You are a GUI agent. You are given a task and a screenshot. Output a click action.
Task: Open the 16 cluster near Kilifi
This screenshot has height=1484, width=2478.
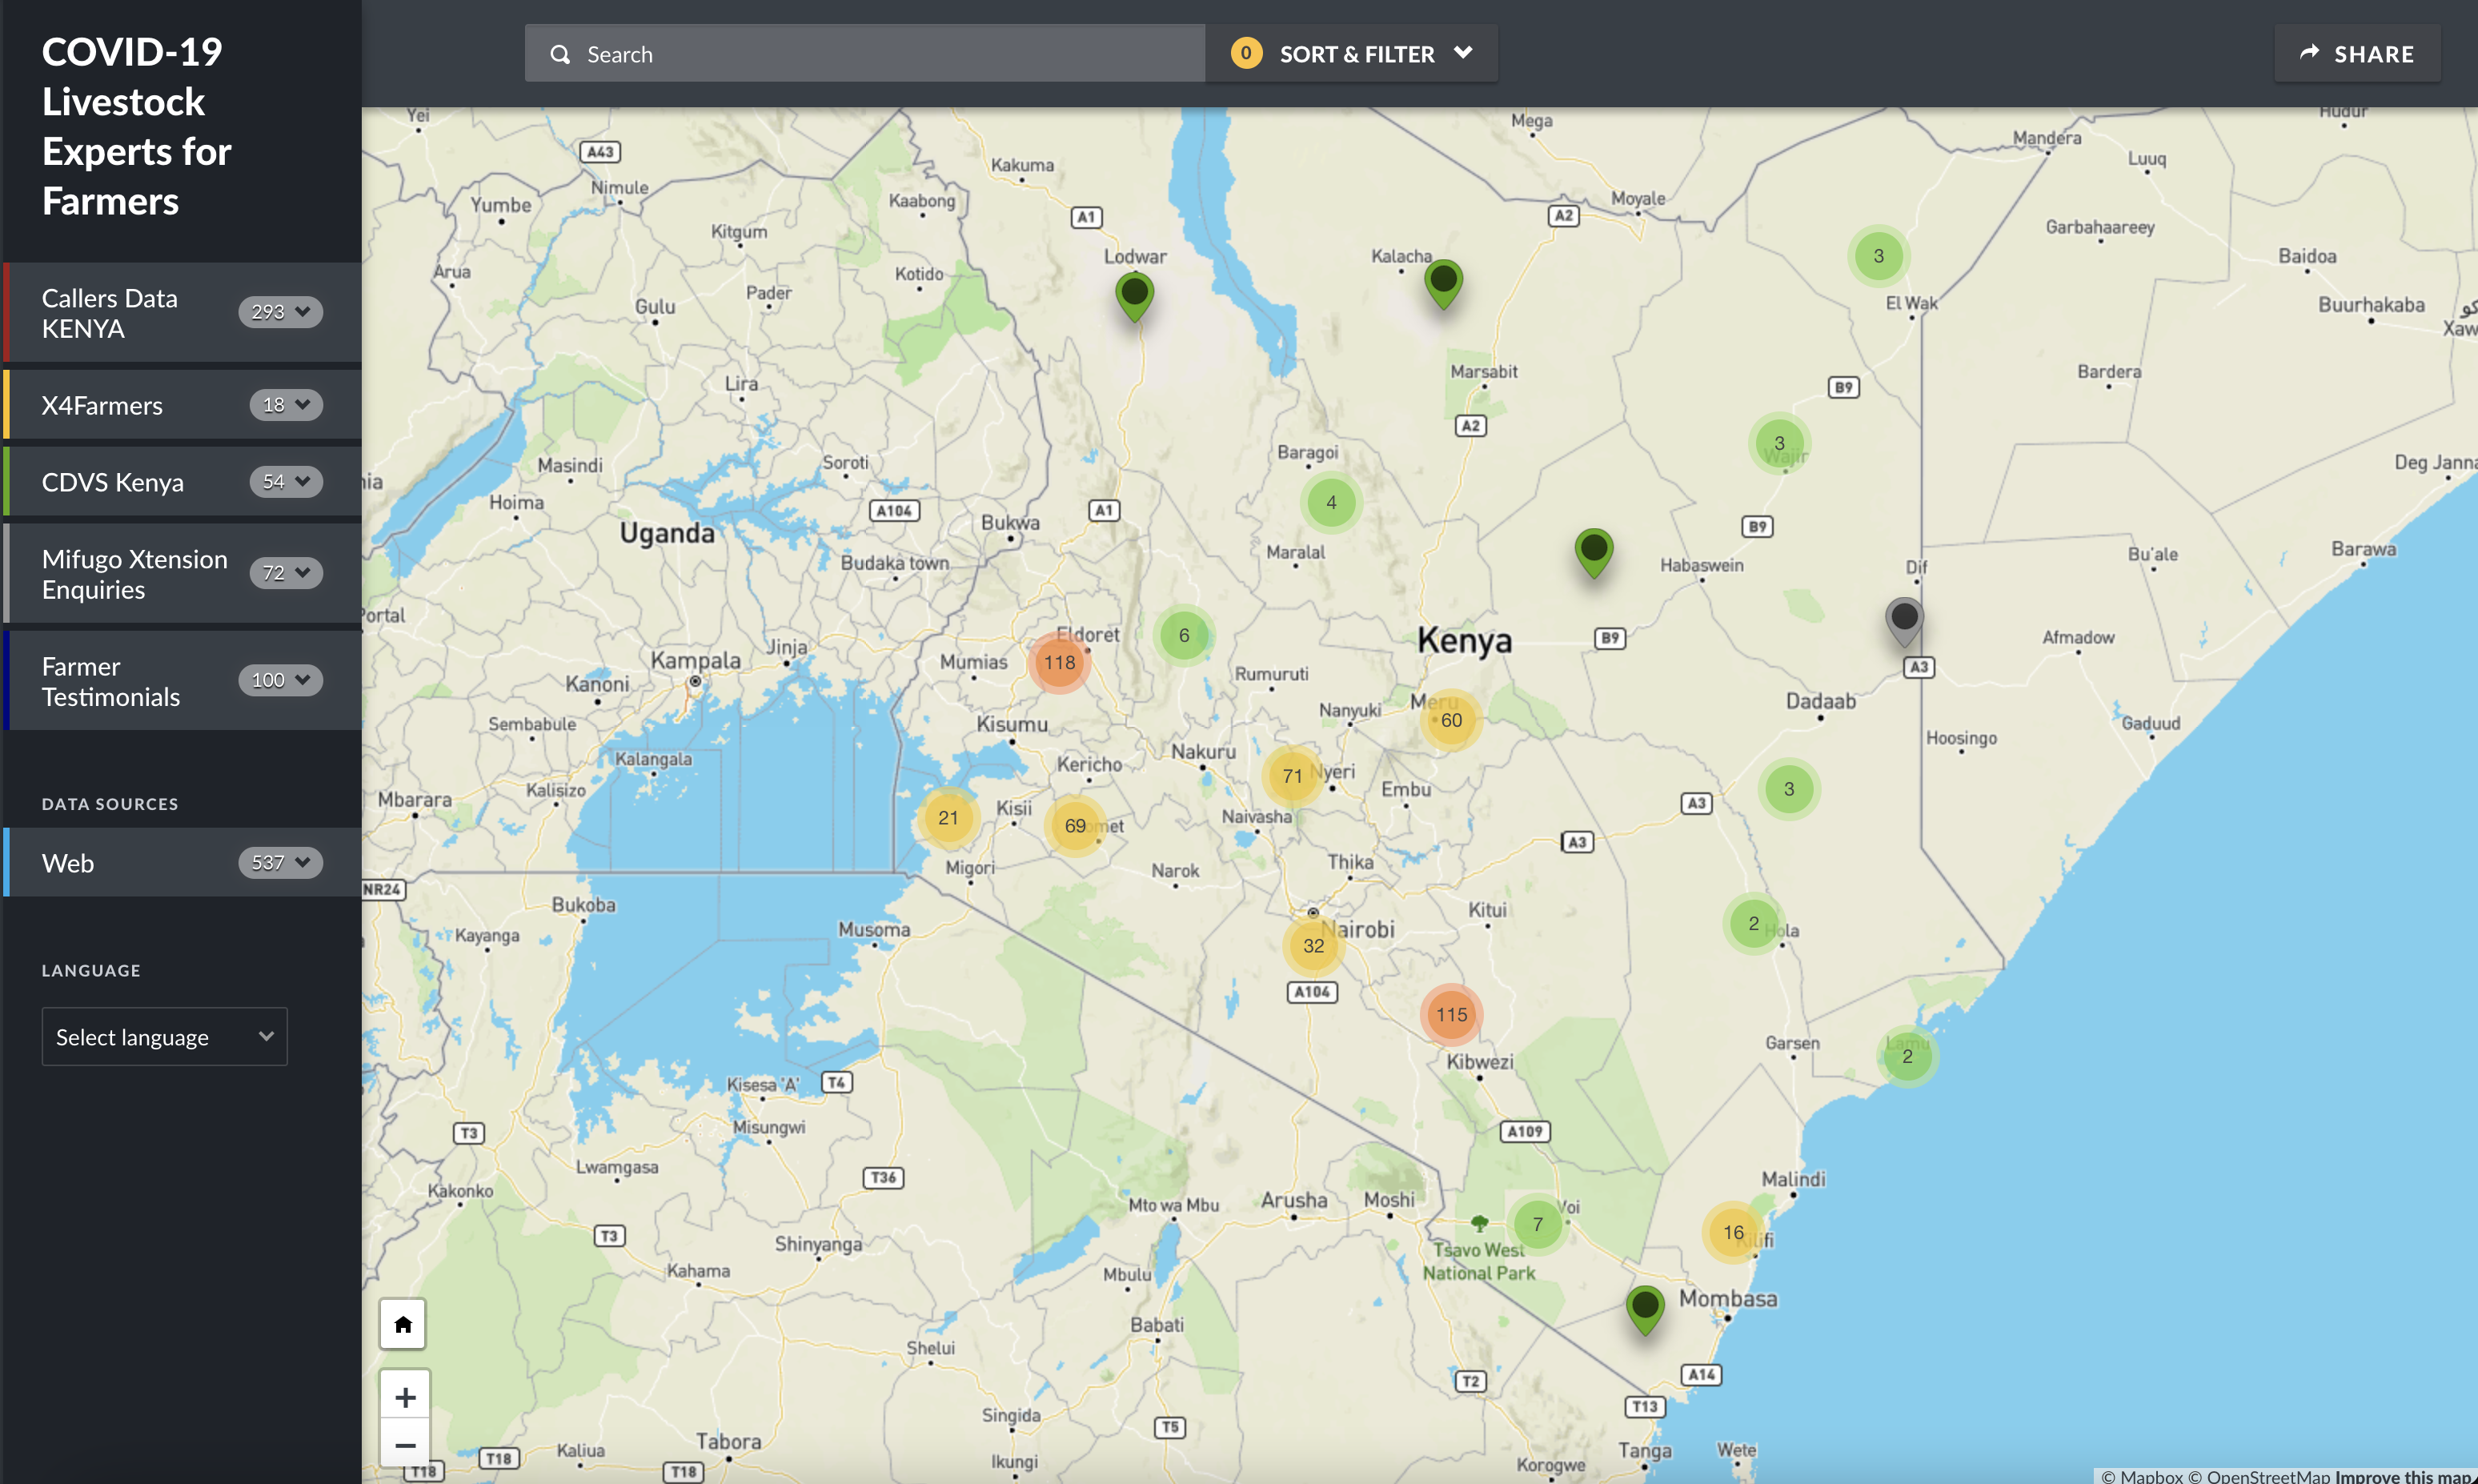click(x=1733, y=1232)
